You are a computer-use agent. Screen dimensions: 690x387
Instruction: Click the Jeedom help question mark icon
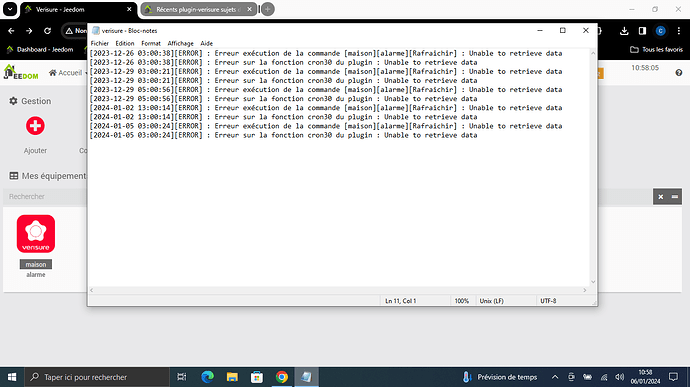[x=679, y=73]
